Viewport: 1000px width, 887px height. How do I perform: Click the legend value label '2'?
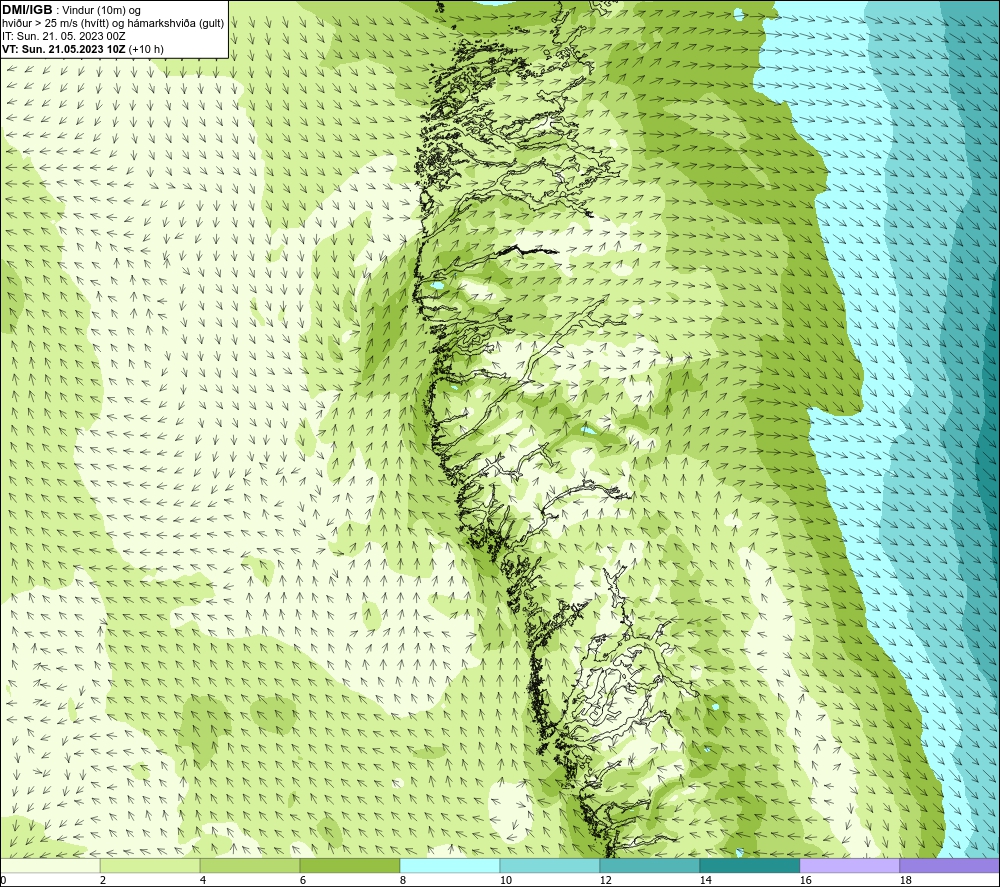coord(103,880)
